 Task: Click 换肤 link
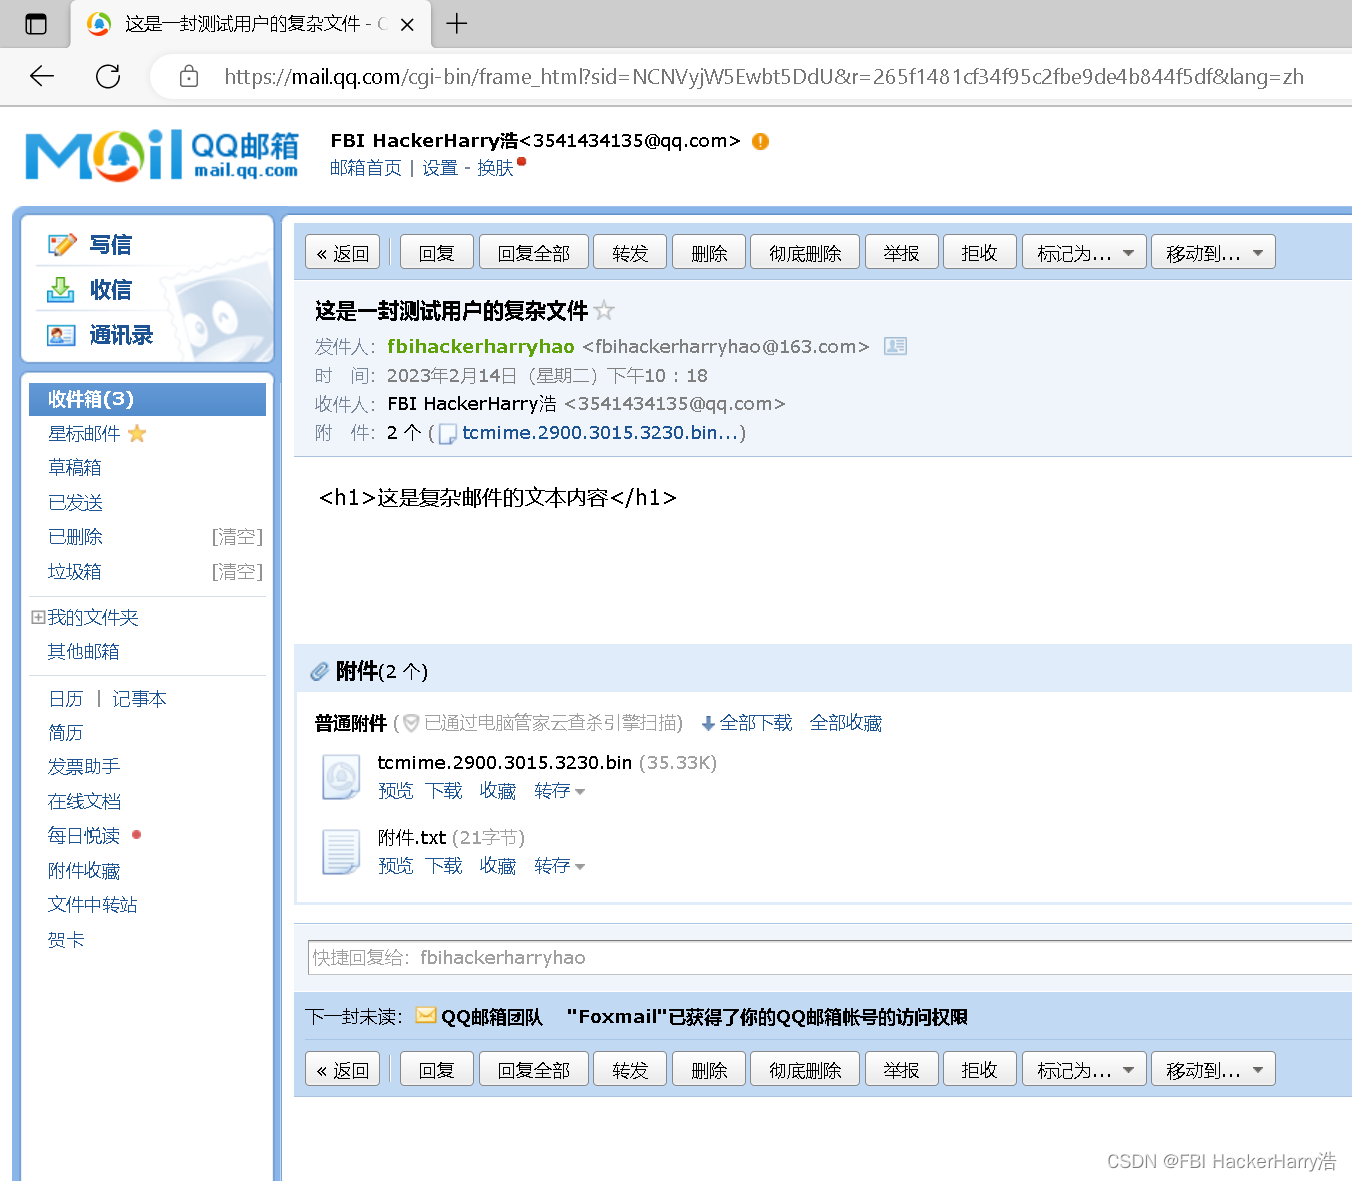pos(495,167)
